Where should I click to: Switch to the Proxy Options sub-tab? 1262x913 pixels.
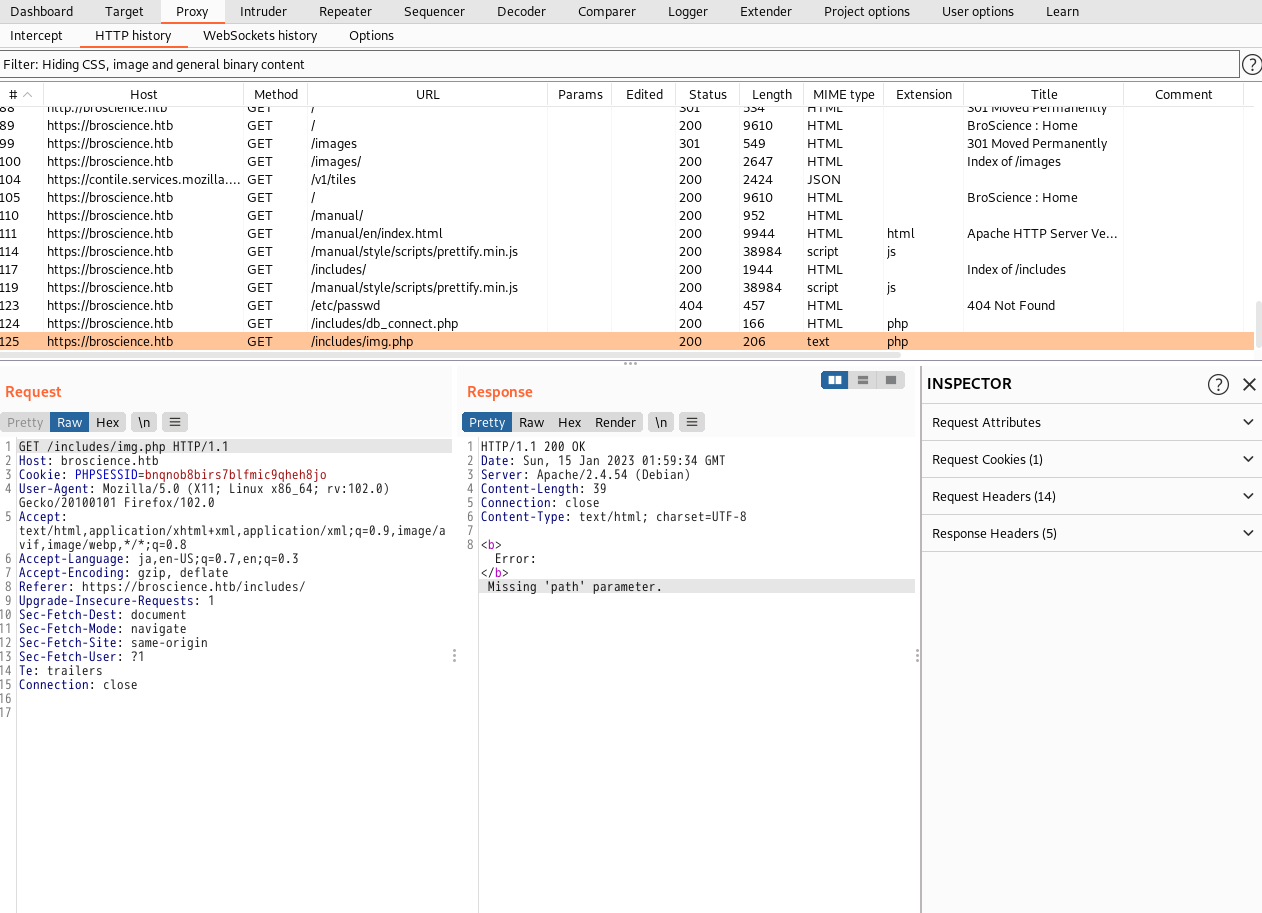tap(371, 35)
